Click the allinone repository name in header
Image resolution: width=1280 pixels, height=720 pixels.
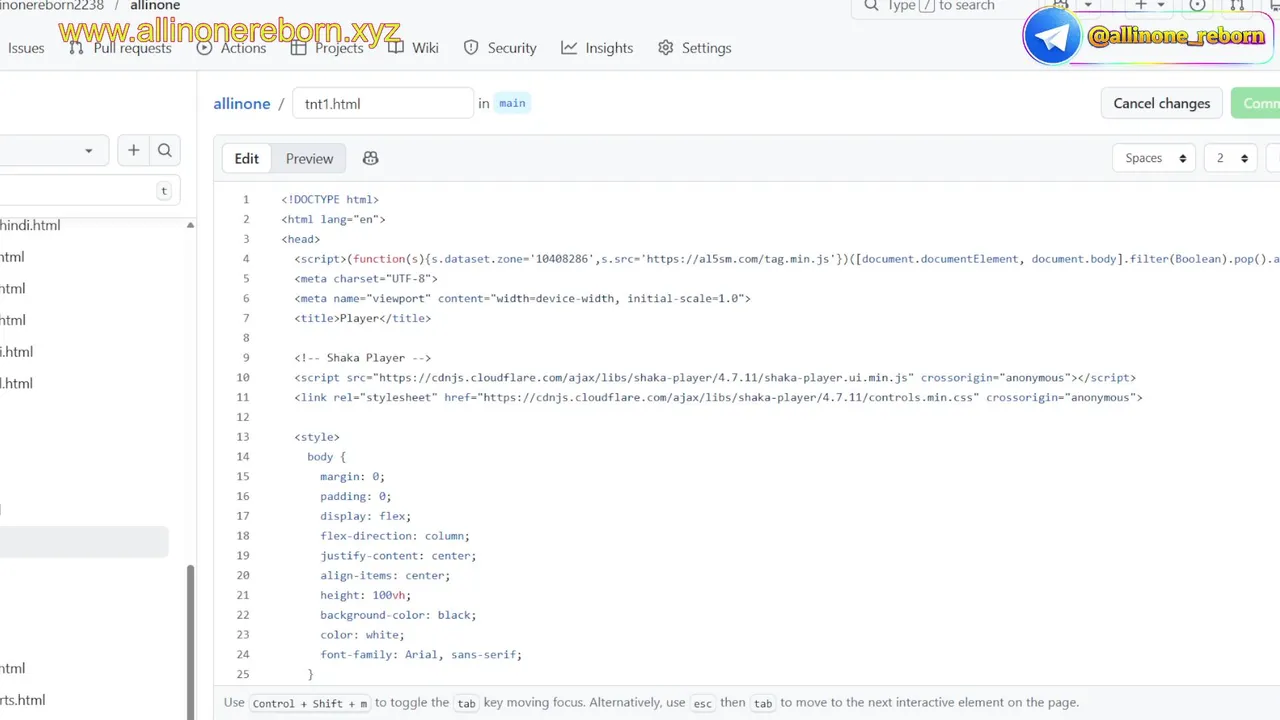coord(155,6)
